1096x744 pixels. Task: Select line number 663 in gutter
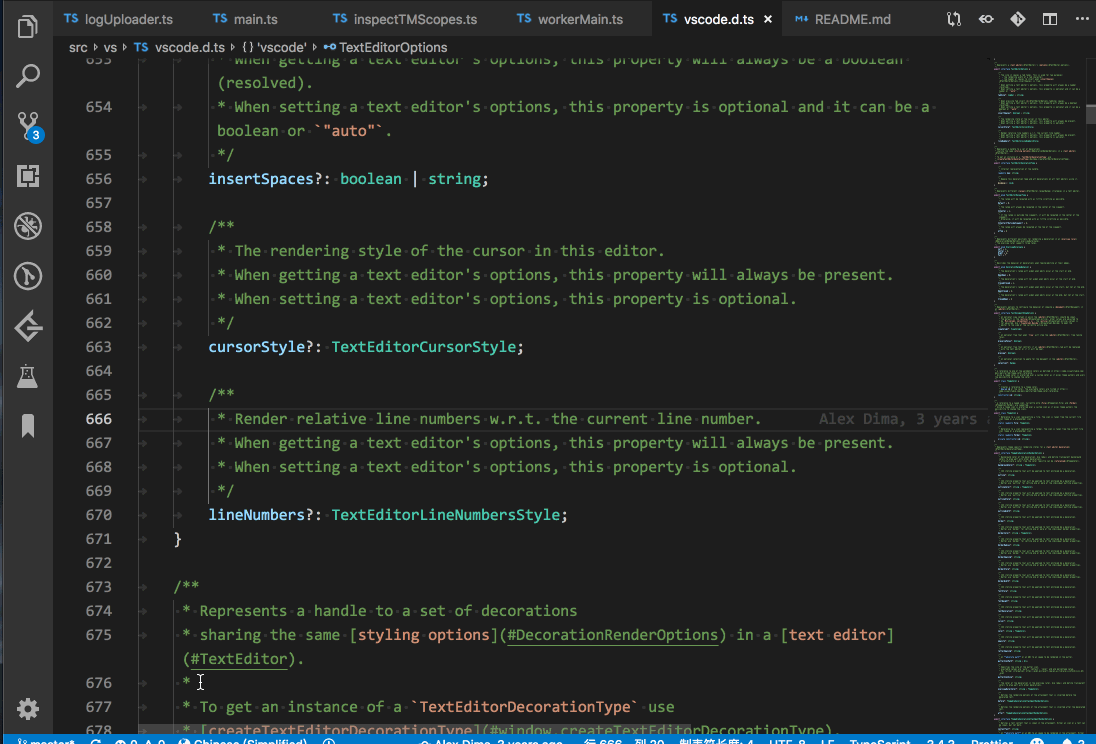coord(99,347)
